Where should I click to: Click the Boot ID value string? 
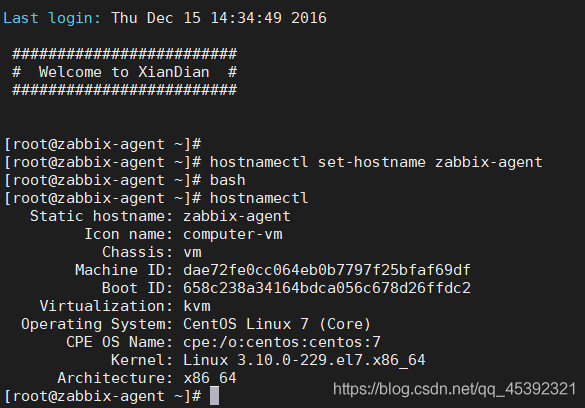click(327, 288)
